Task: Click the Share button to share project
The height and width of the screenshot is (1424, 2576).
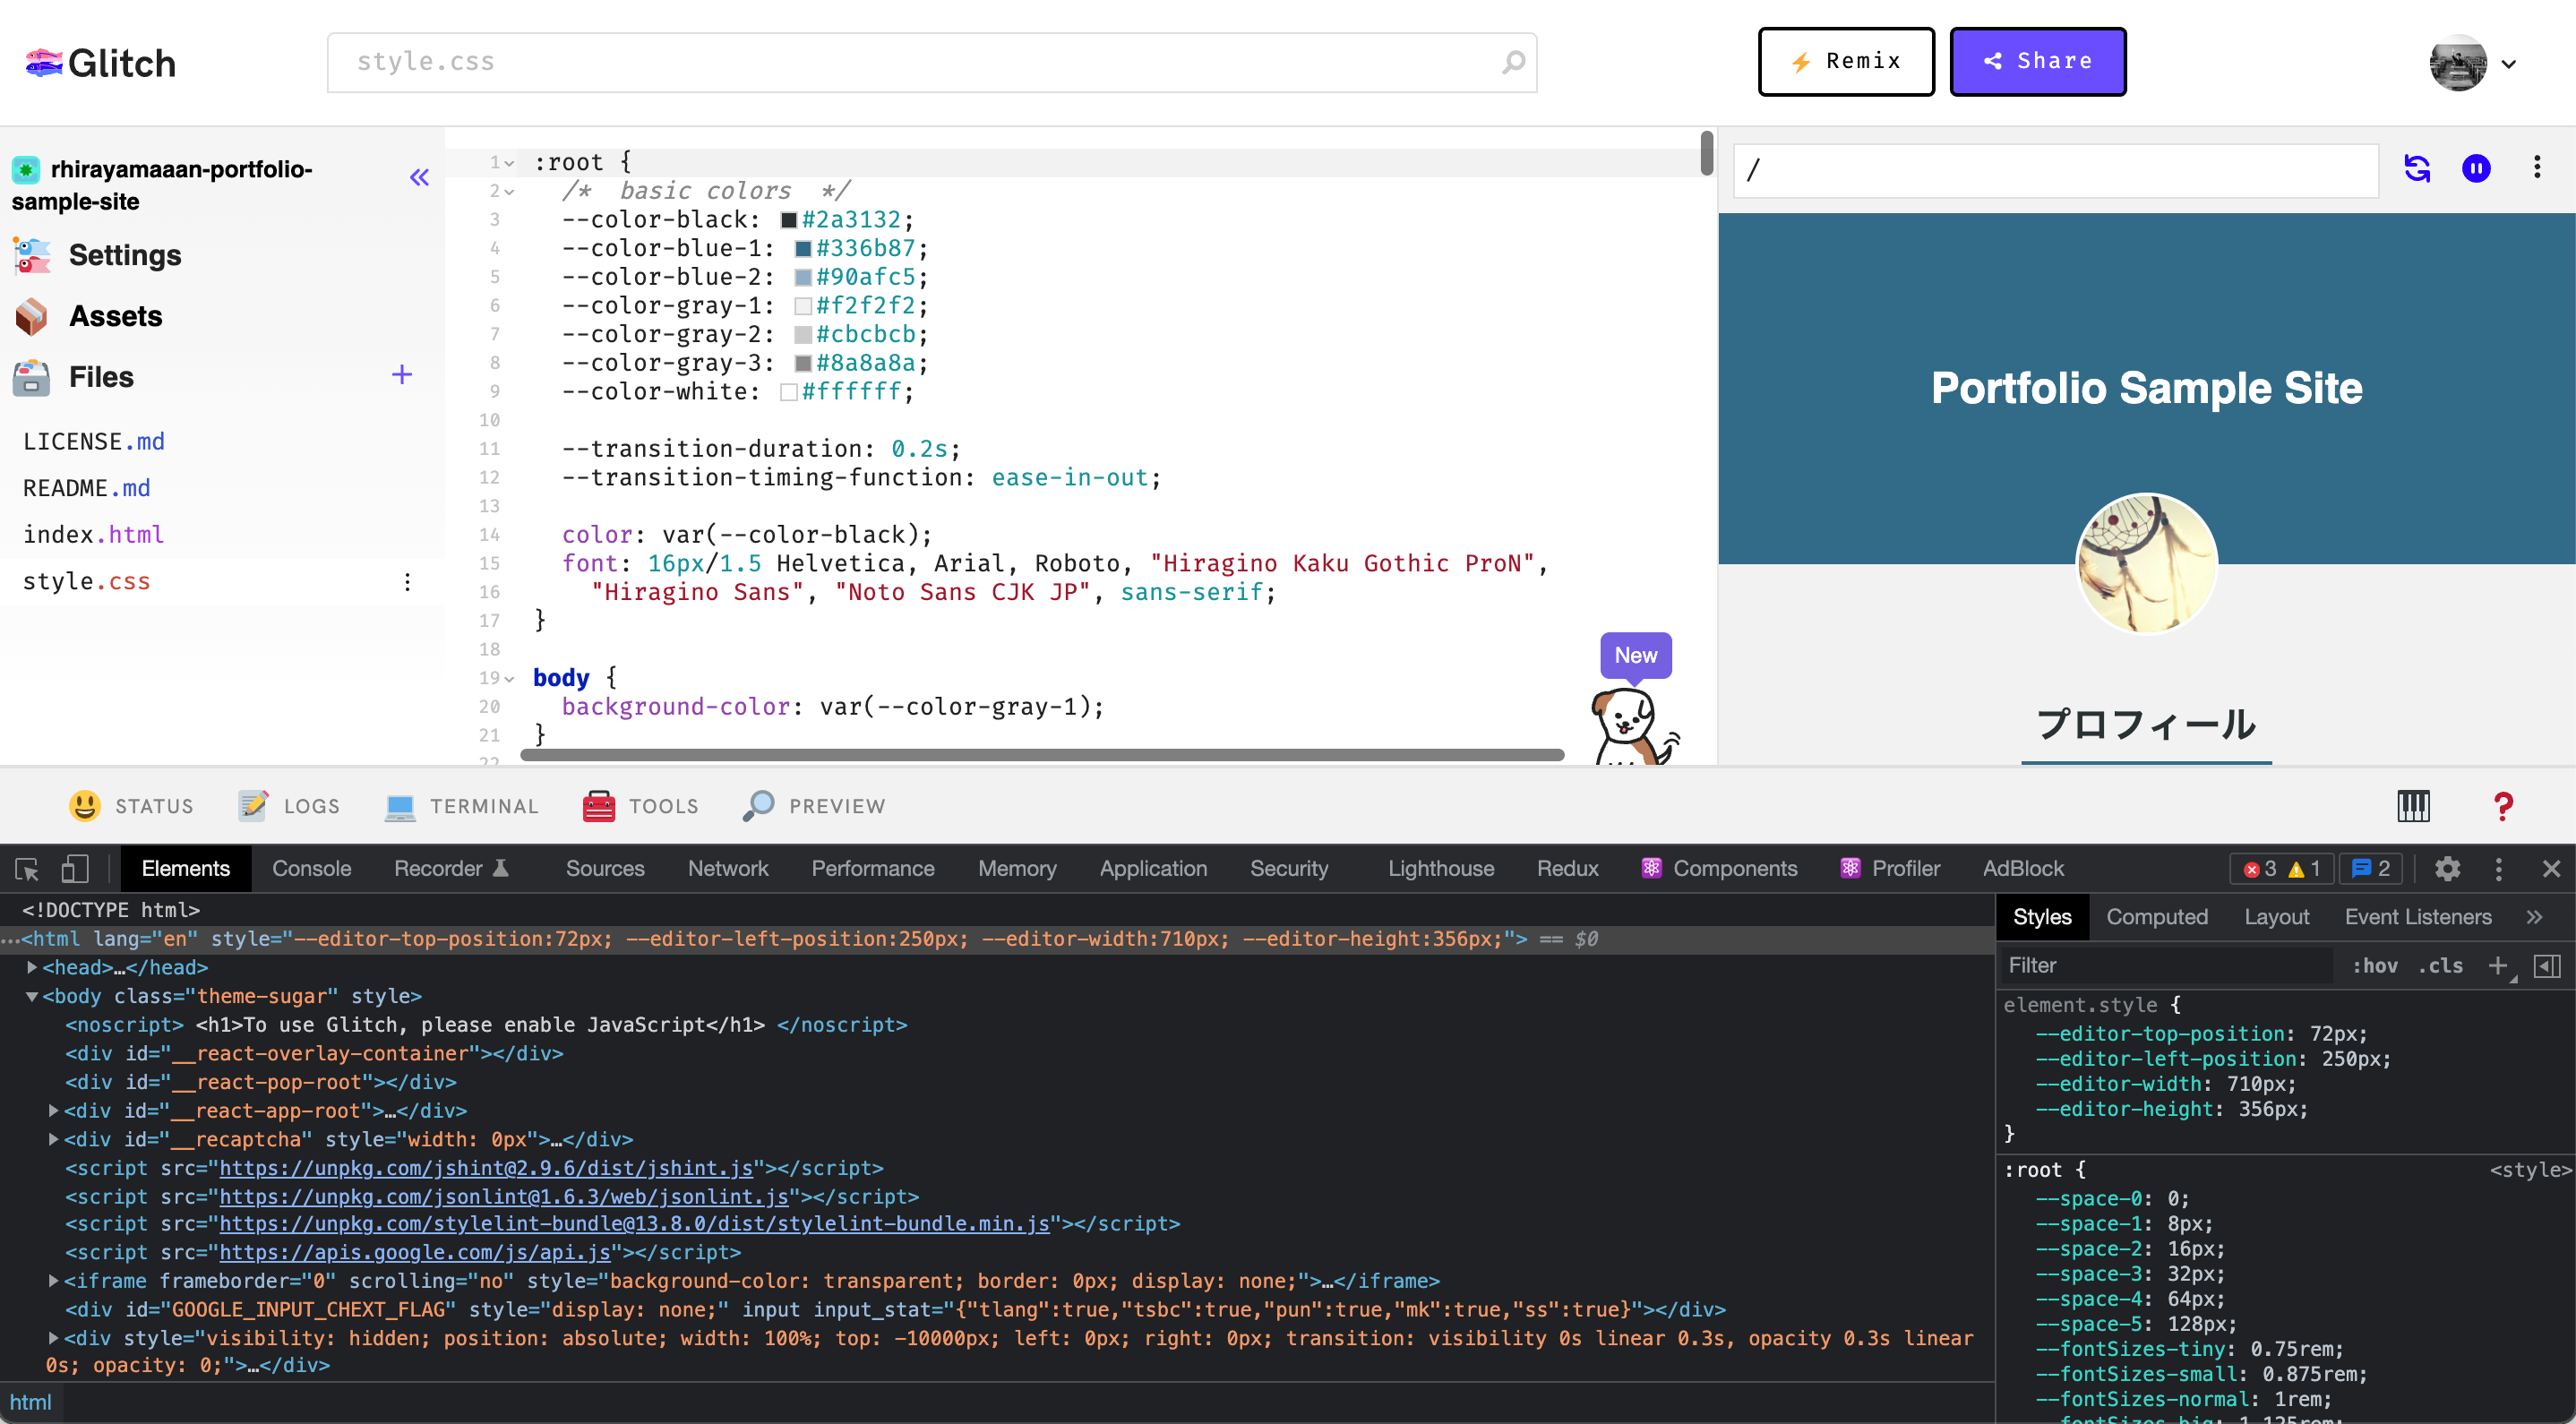Action: [2039, 60]
